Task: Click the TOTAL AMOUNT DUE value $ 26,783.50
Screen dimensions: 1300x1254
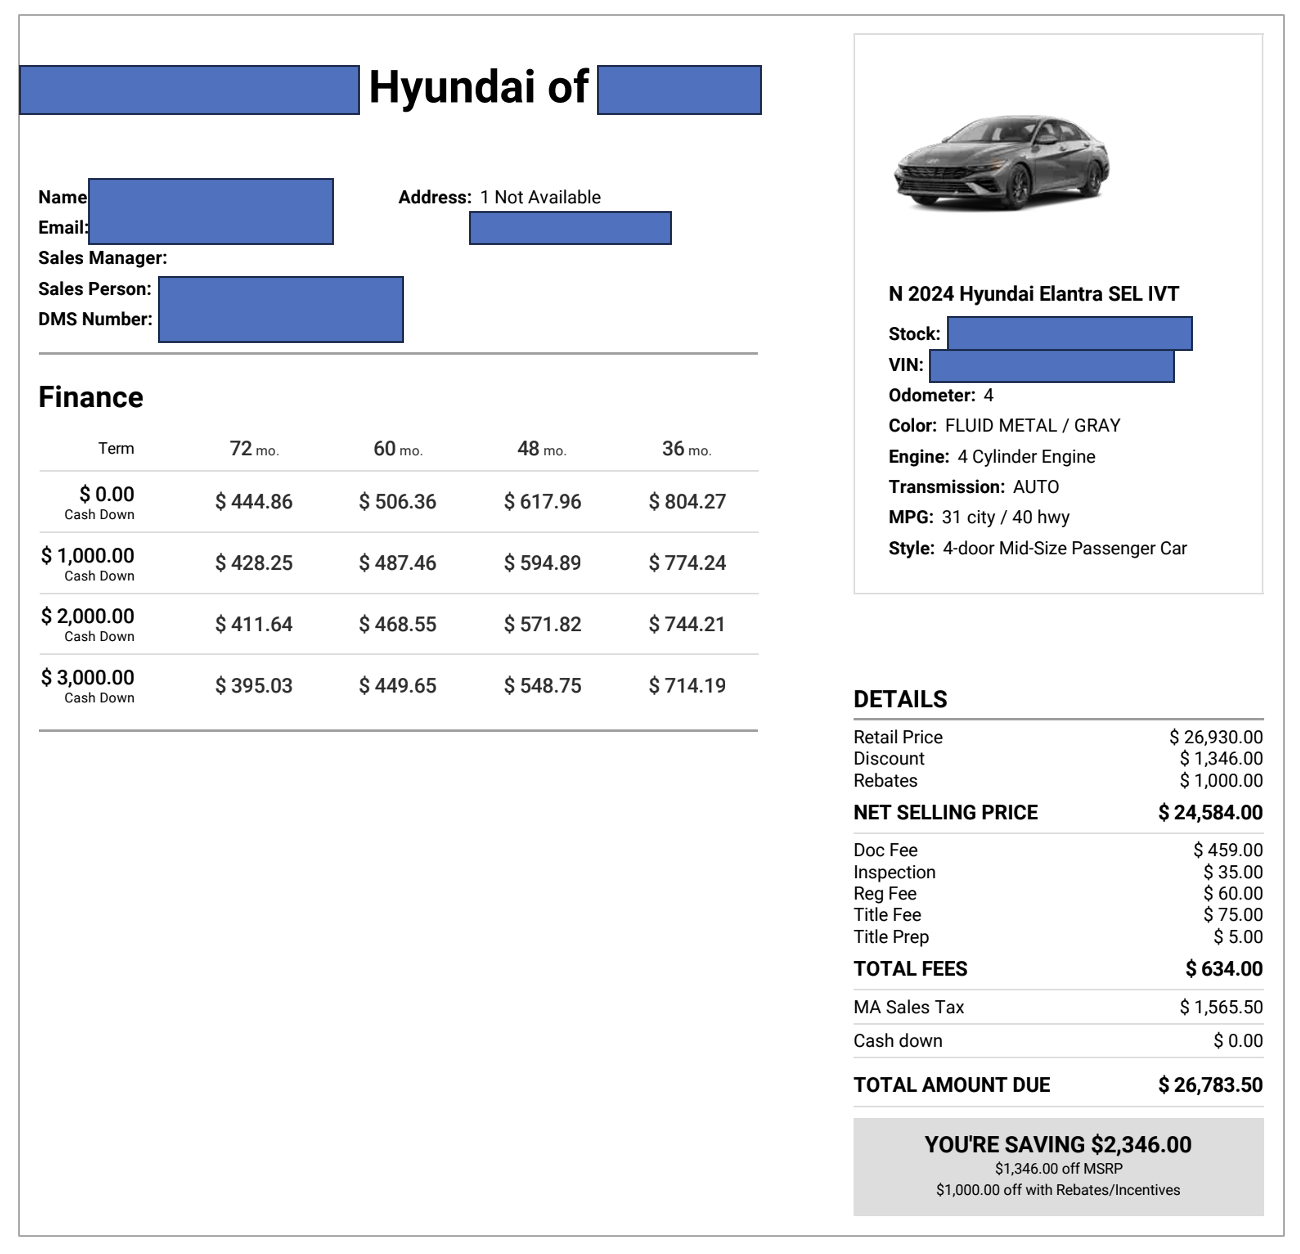Action: [1211, 1085]
